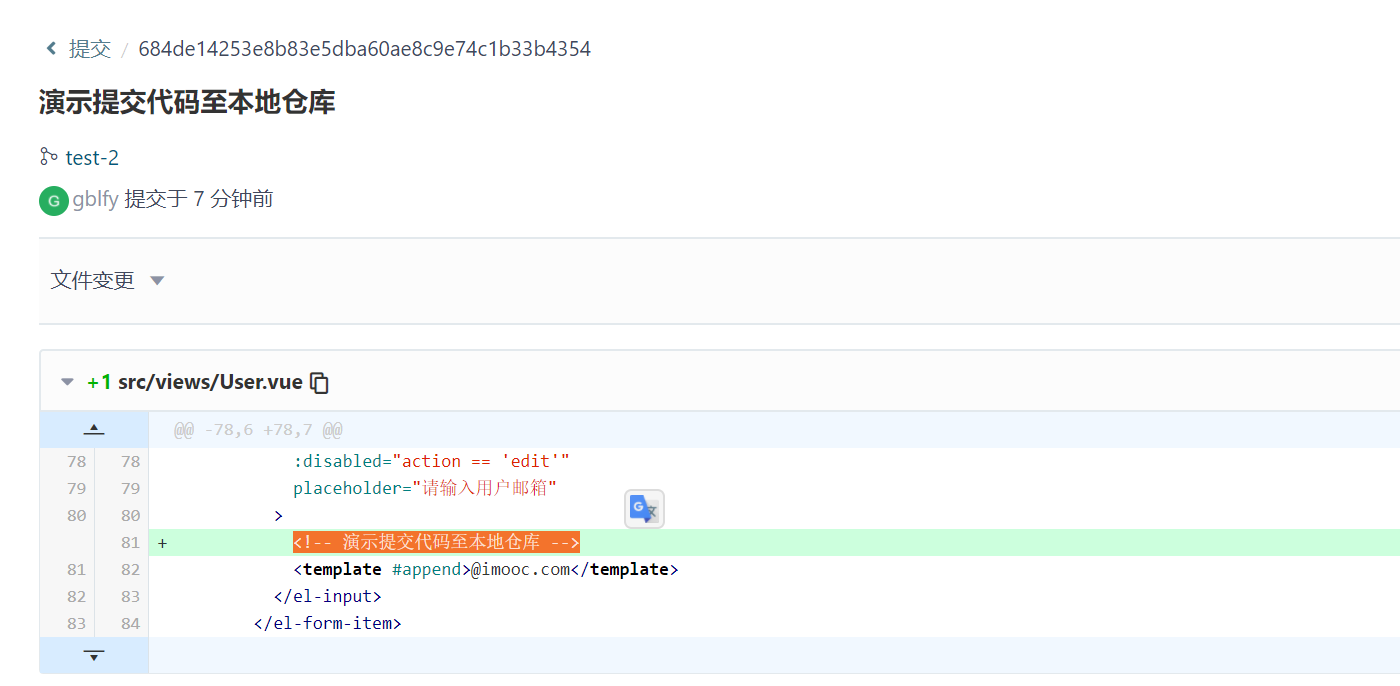Expand the 文件变更 dropdown arrow
Screen dimensions: 1400x686
(157, 281)
